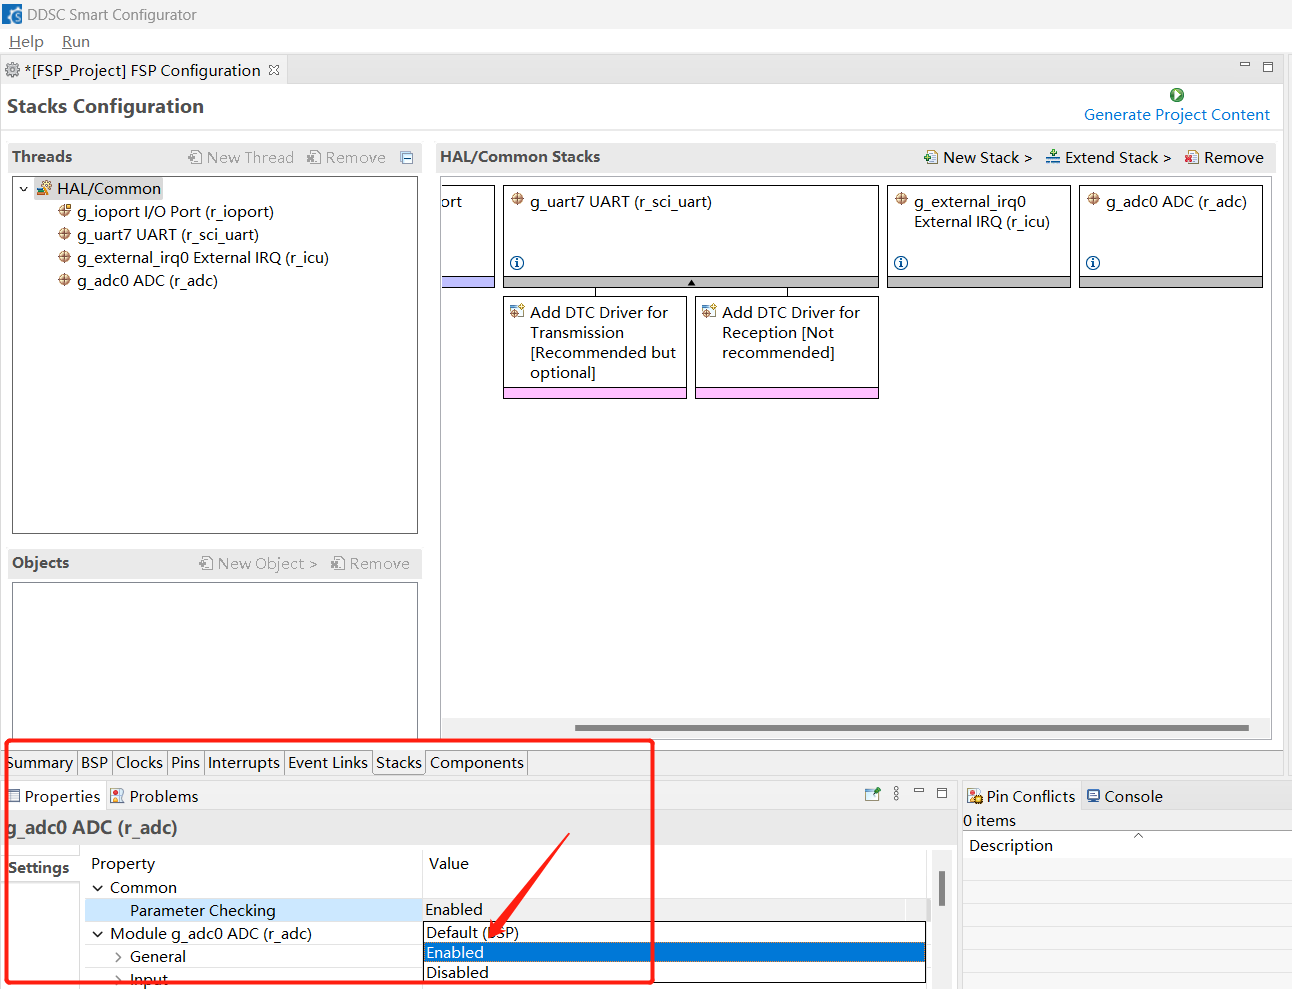Collapse the HAL/Common thread node
Viewport: 1292px width, 989px height.
pyautogui.click(x=24, y=188)
